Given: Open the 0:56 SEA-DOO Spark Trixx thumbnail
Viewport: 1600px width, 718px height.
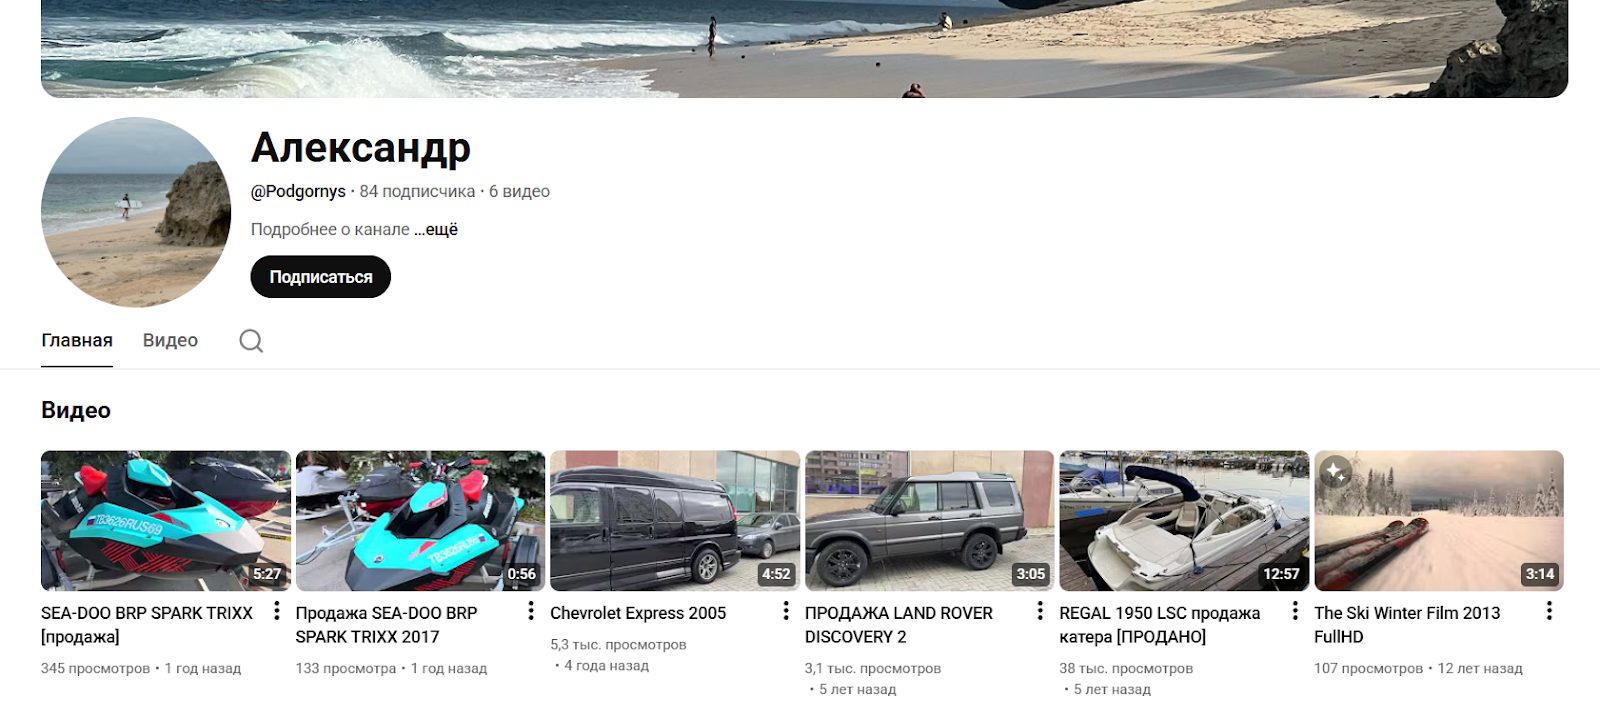Looking at the screenshot, I should [x=420, y=520].
